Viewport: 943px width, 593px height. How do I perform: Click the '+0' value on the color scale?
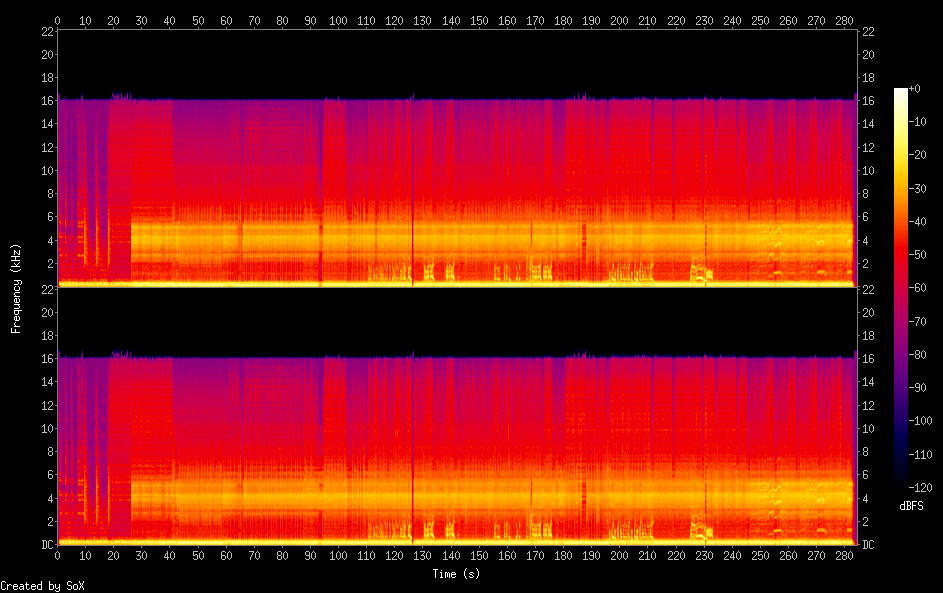click(x=914, y=88)
